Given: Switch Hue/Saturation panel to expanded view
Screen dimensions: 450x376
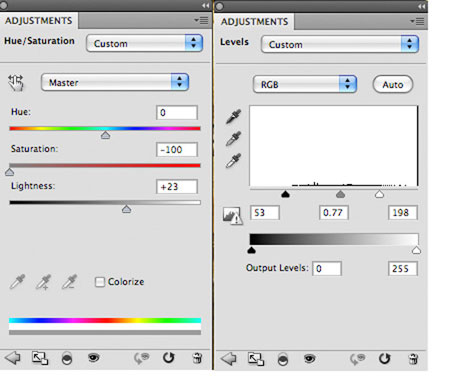Looking at the screenshot, I should coord(40,358).
